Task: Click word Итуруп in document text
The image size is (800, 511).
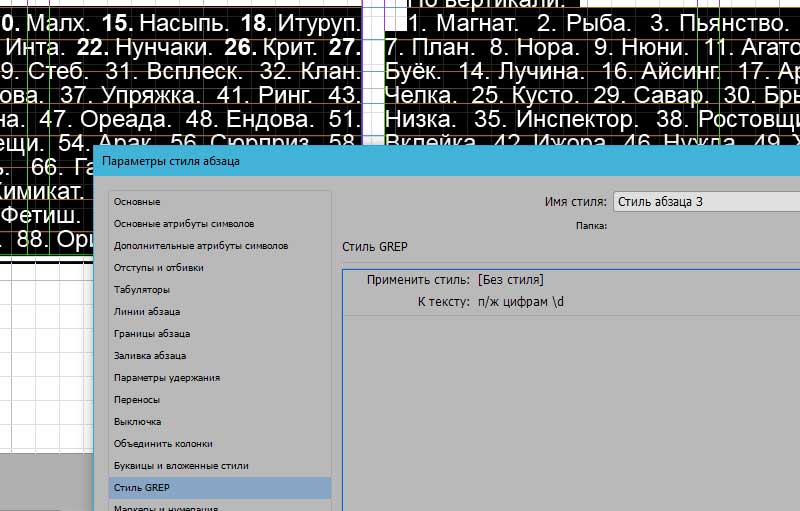Action: [317, 23]
